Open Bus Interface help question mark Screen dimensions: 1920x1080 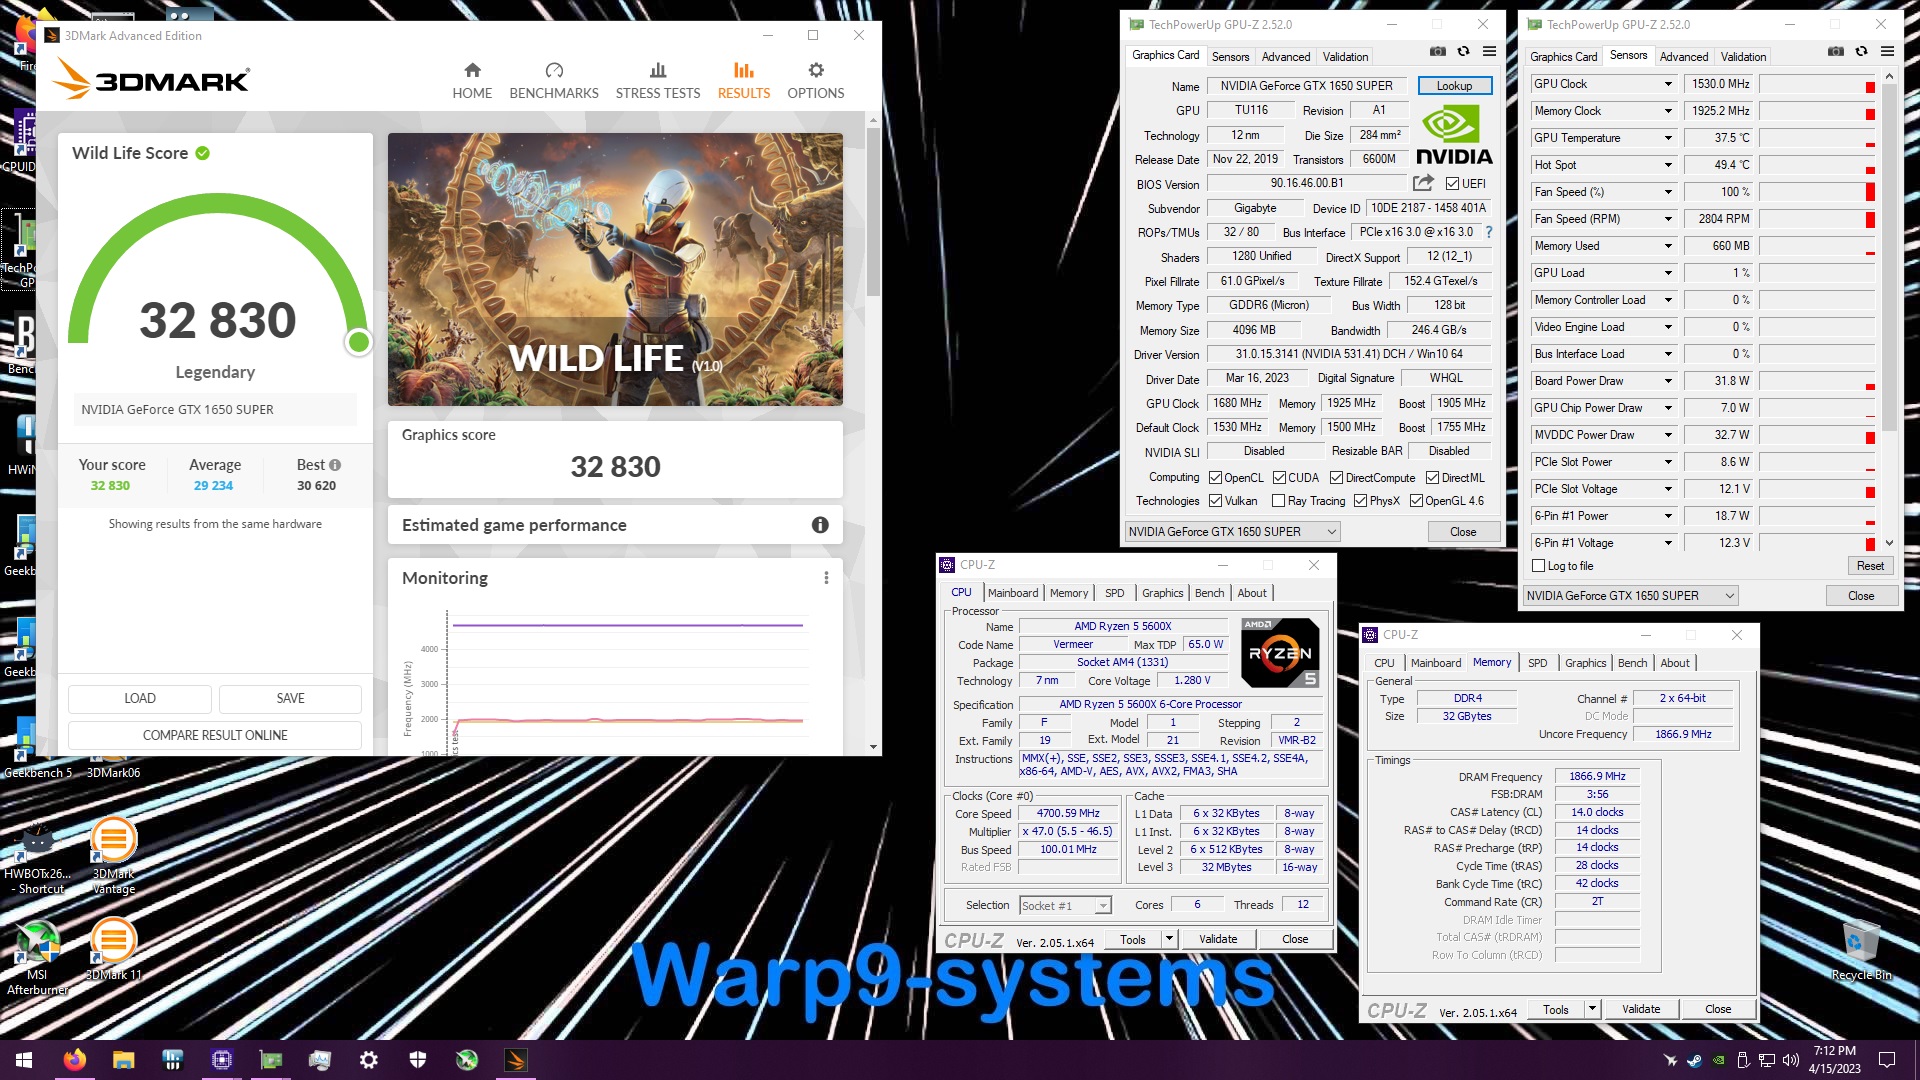tap(1488, 232)
